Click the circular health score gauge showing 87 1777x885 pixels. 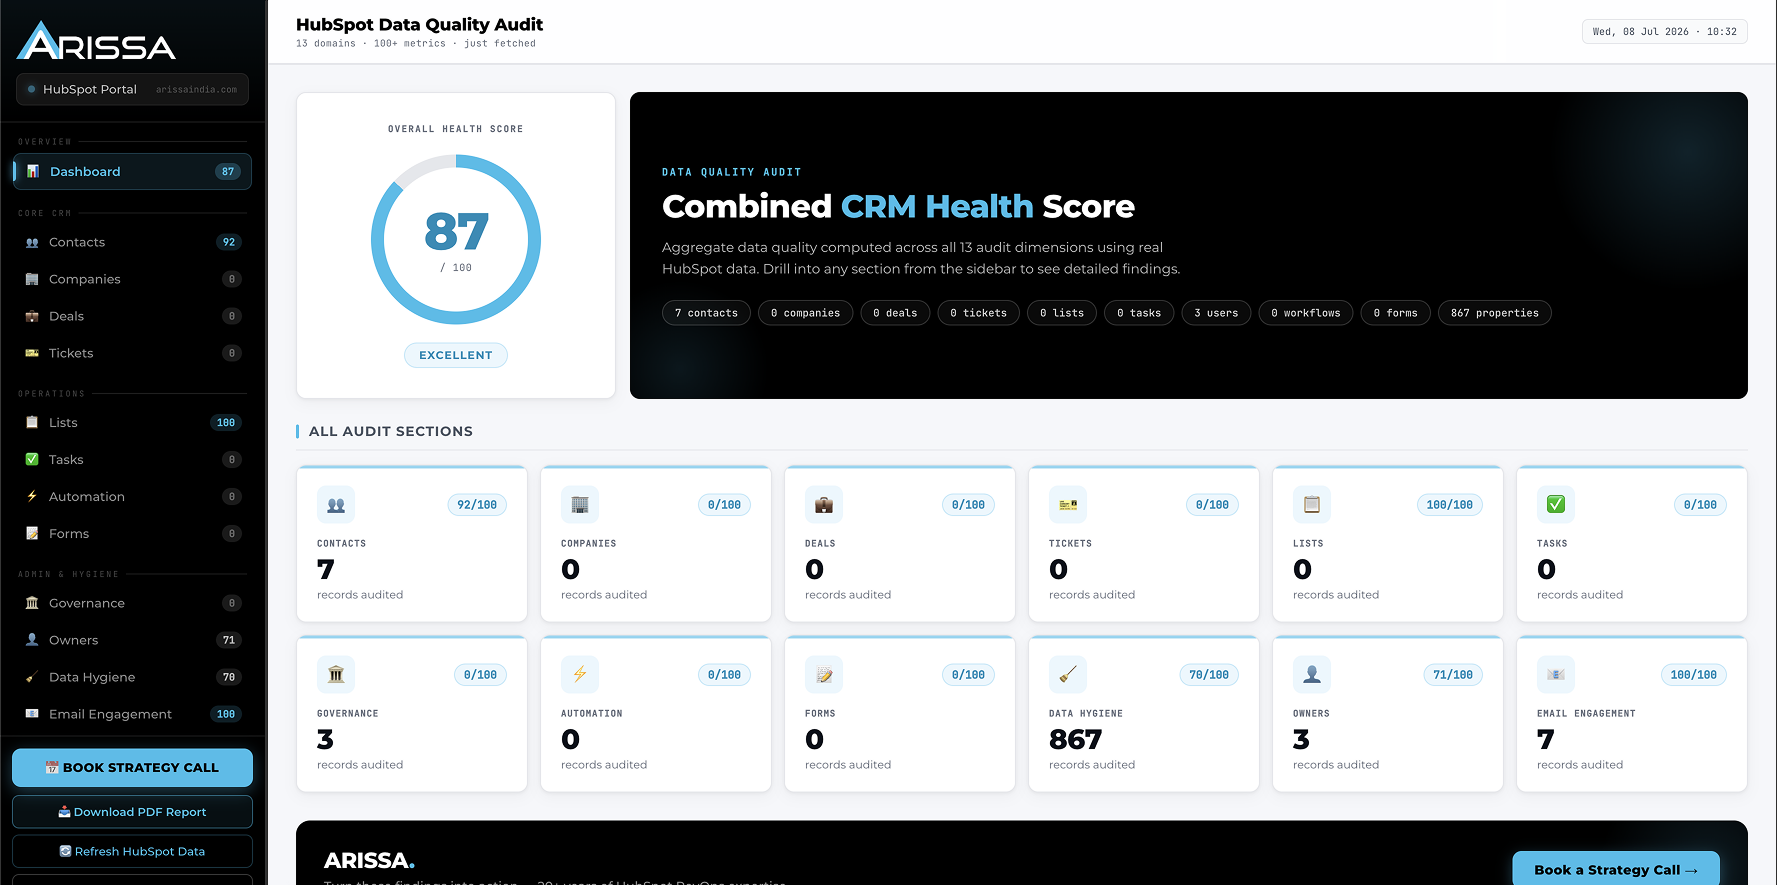point(456,239)
